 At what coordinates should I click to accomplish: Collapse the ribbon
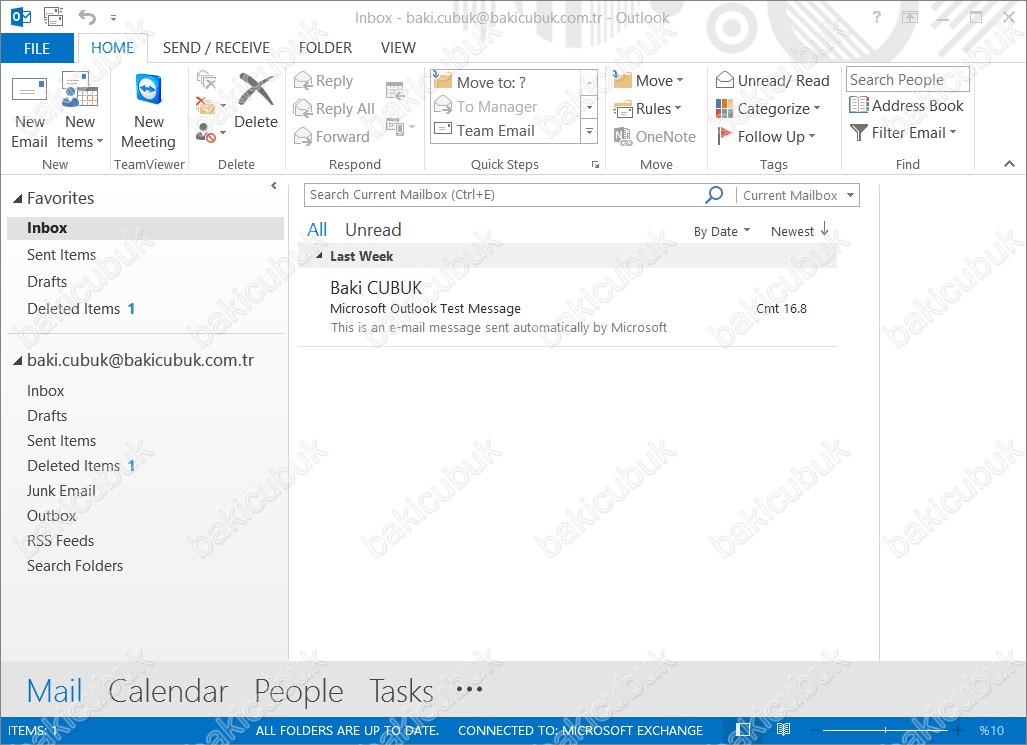point(1009,164)
